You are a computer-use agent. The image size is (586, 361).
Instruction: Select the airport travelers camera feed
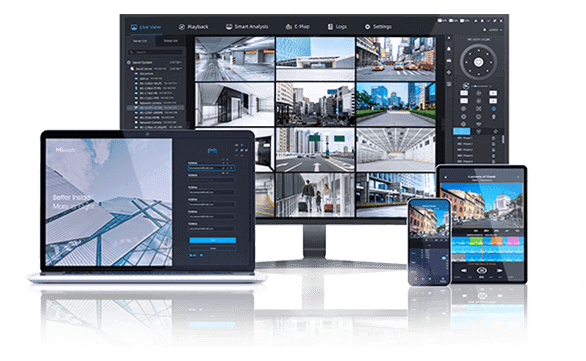coord(315,195)
